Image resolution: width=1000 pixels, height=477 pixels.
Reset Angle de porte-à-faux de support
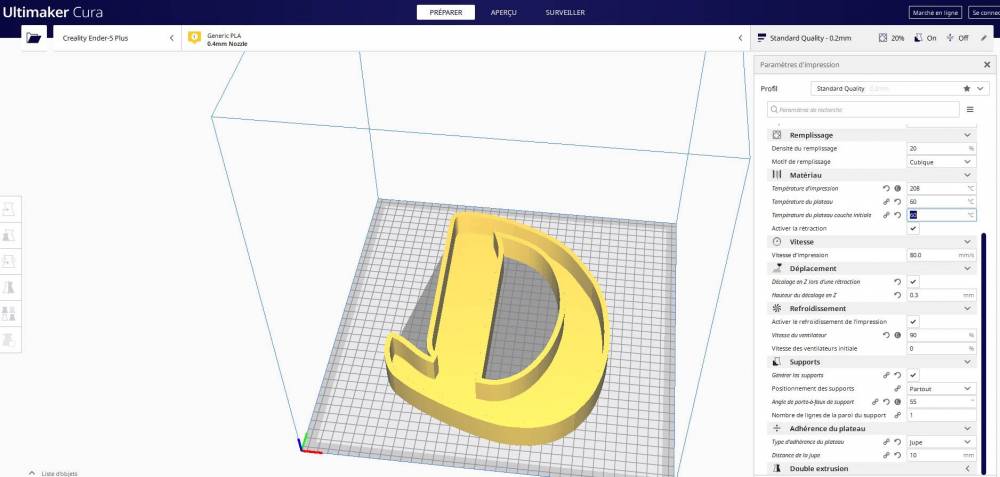pos(886,402)
